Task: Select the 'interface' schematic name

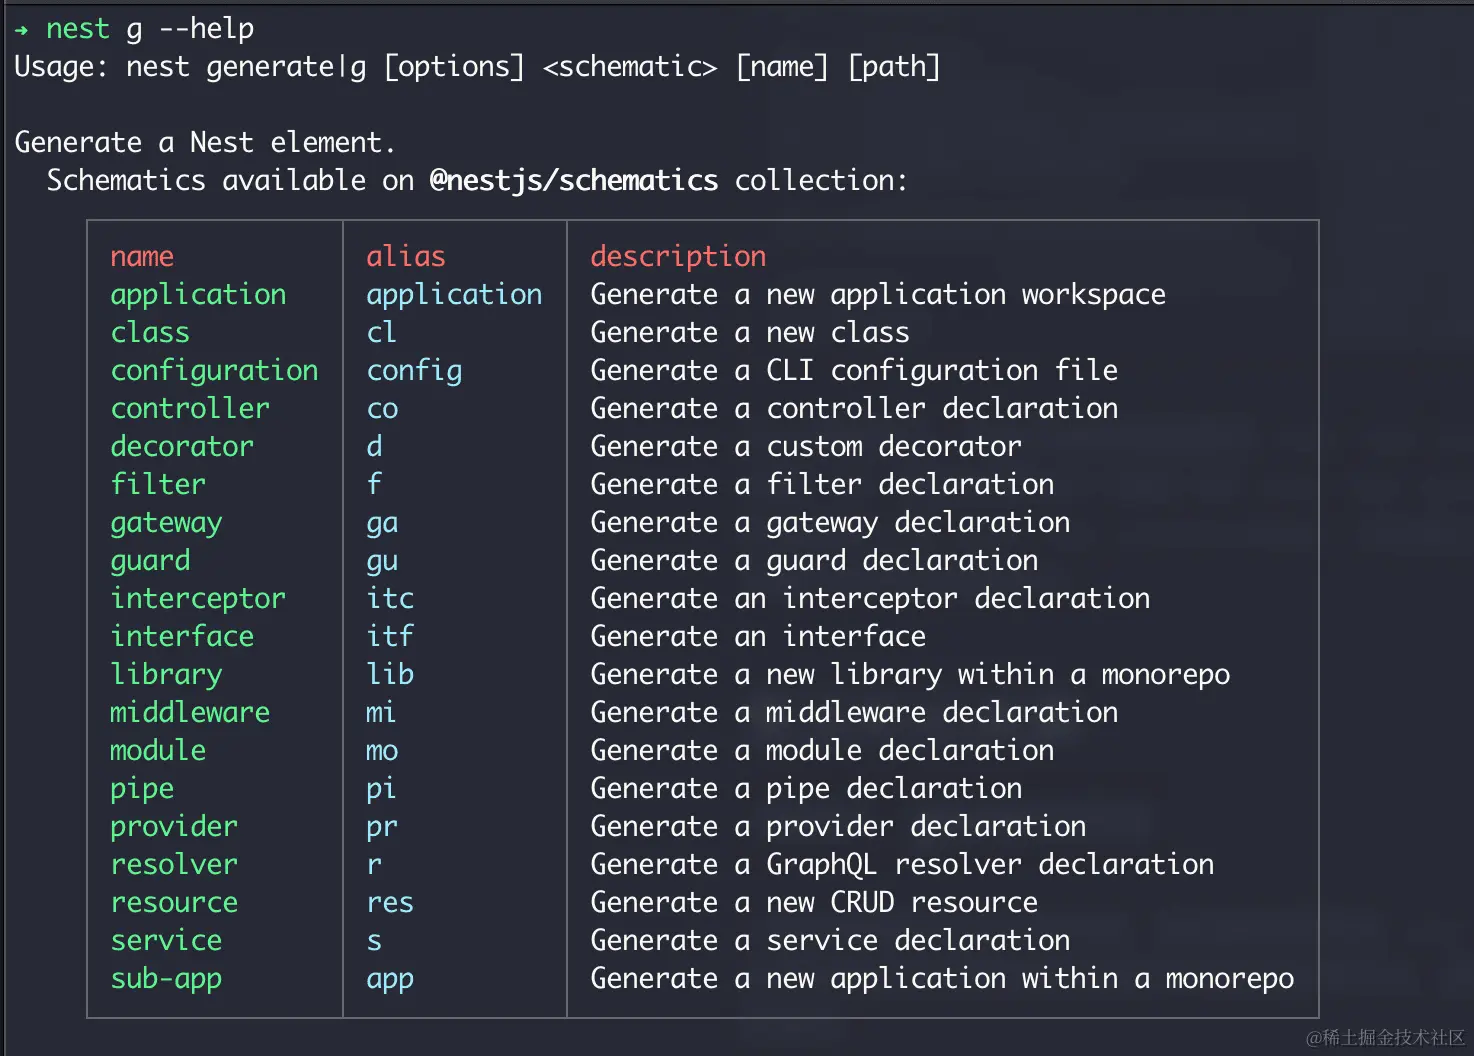Action: [x=182, y=637]
